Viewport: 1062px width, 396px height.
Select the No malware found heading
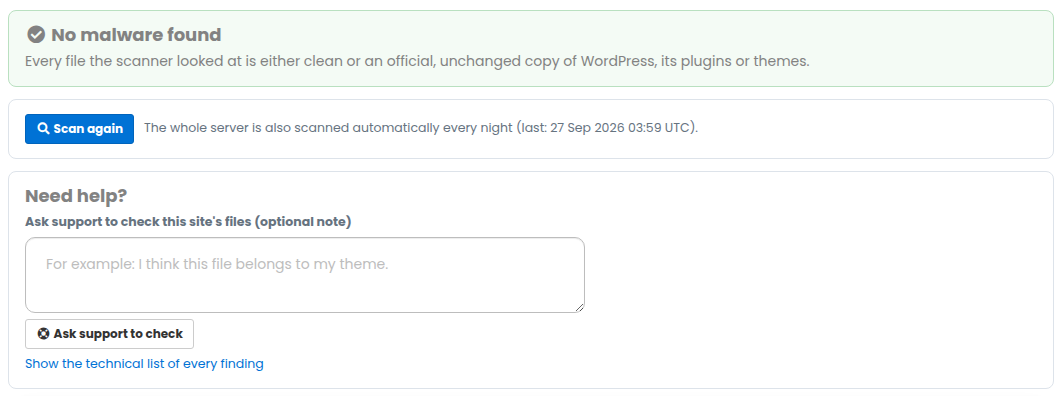136,35
